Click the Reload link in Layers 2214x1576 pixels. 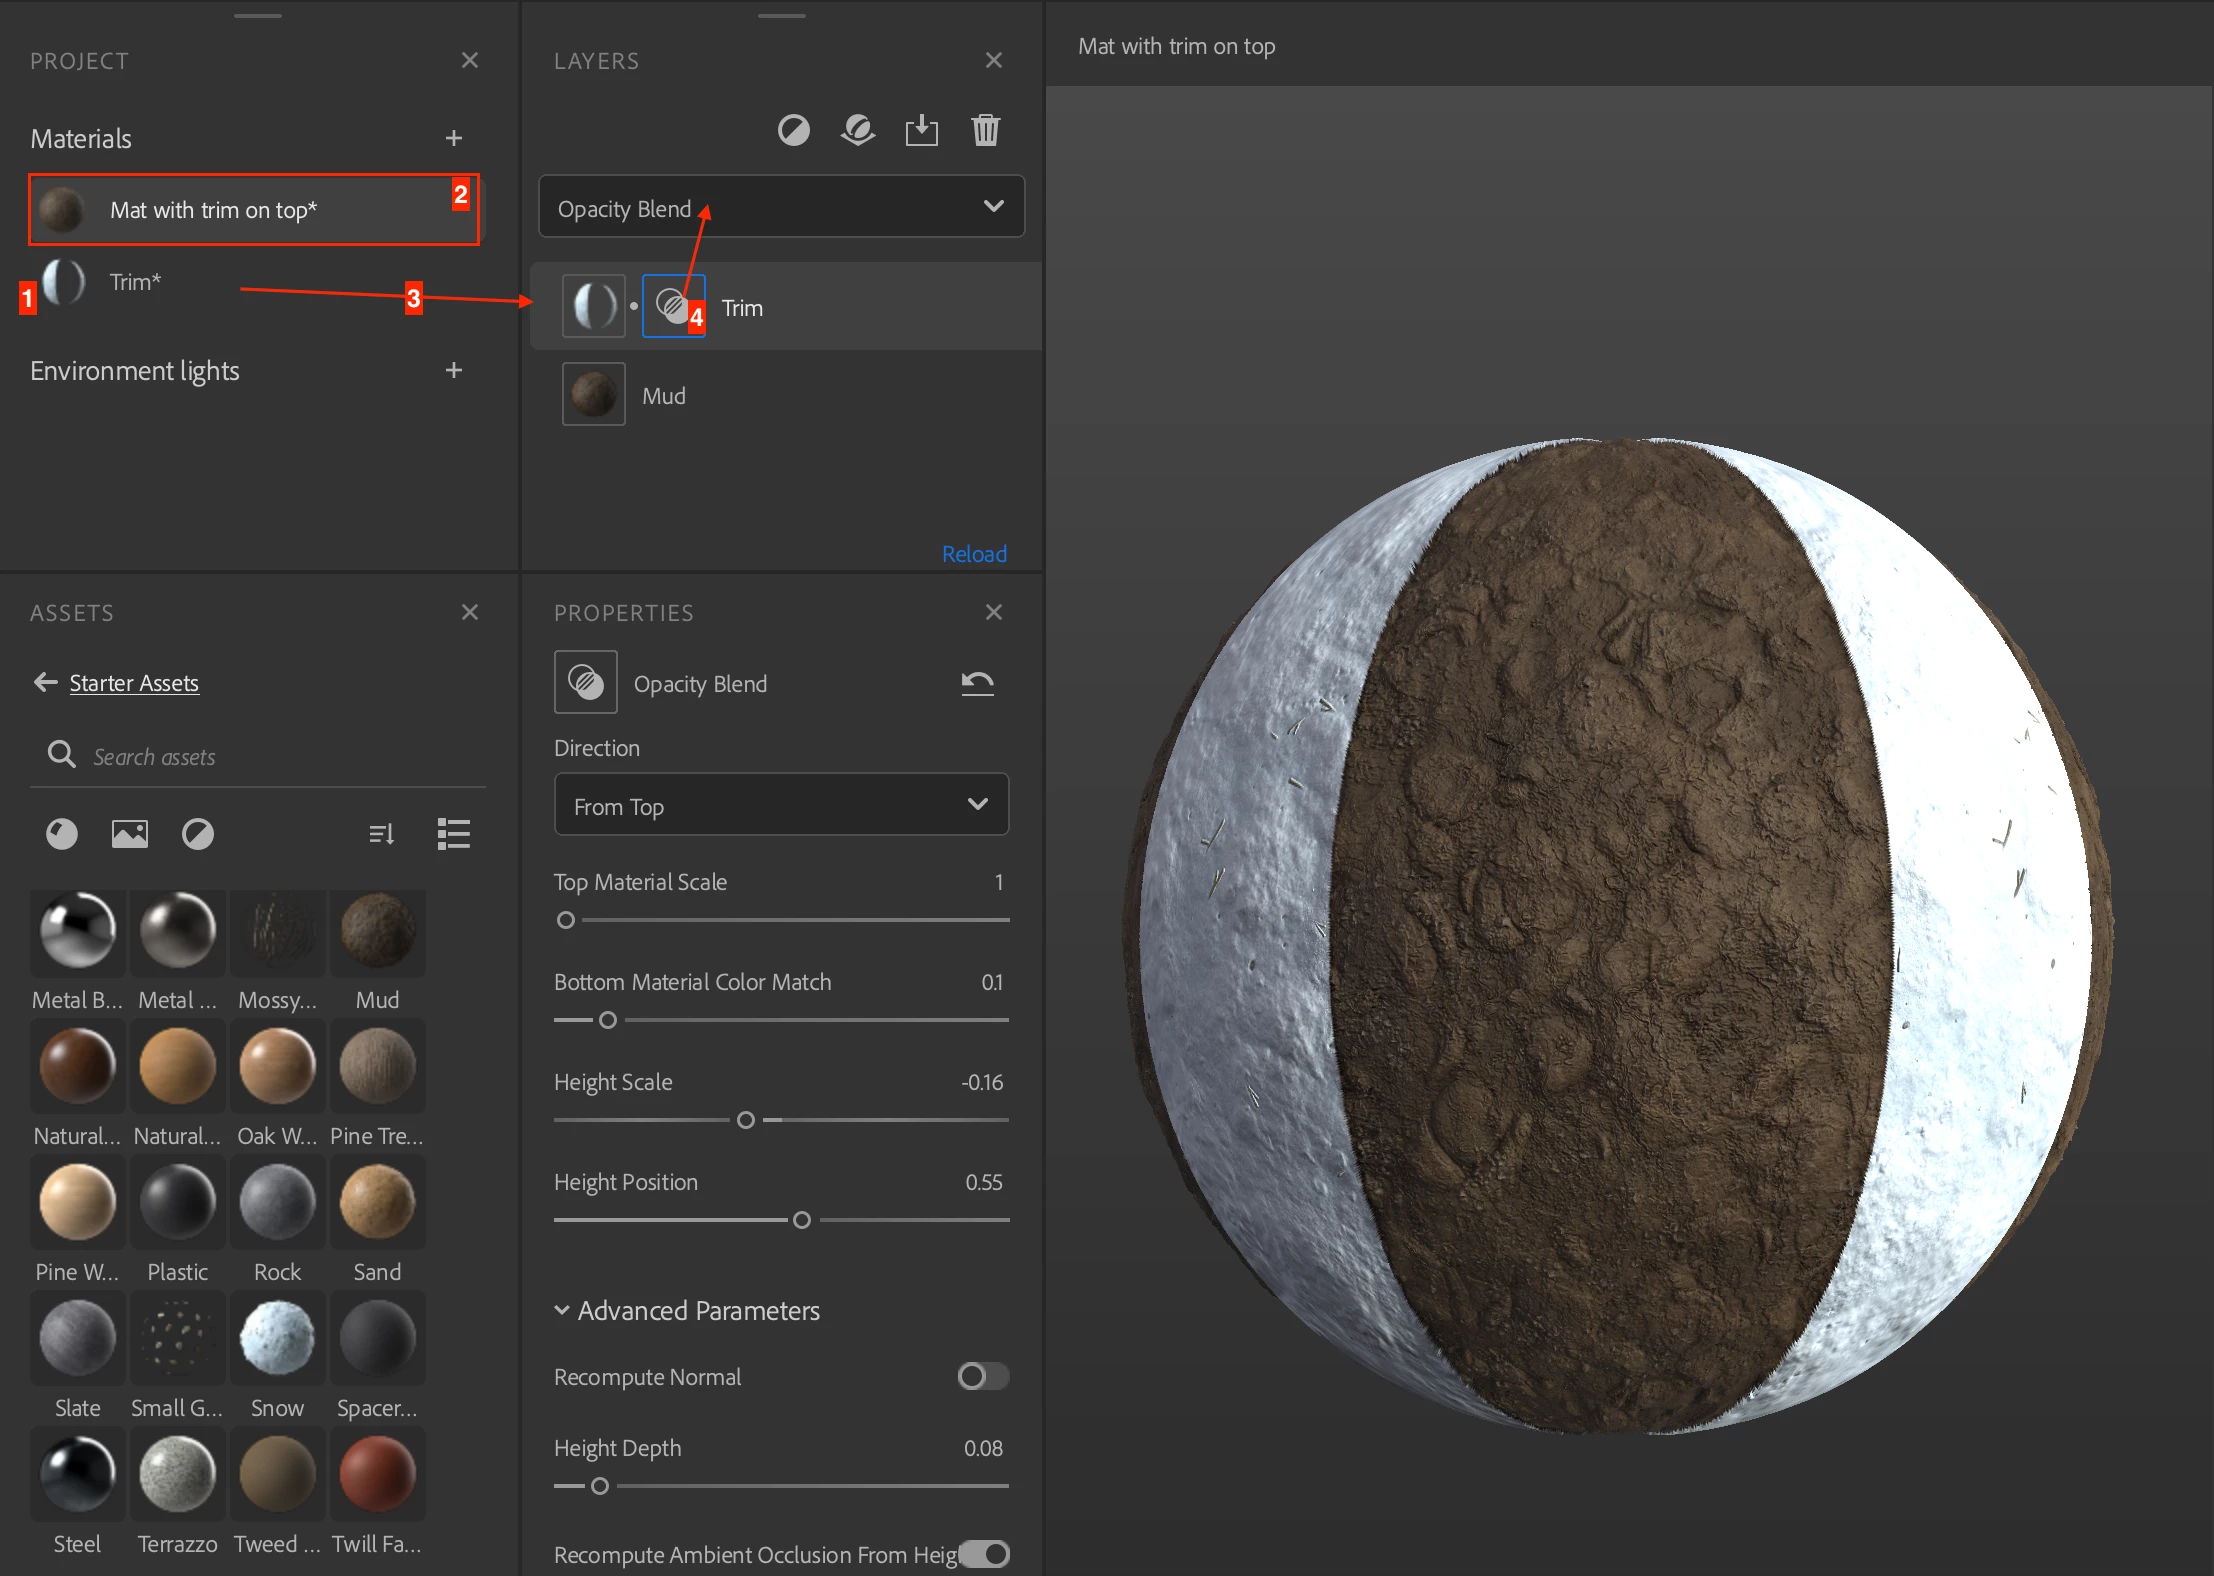973,554
